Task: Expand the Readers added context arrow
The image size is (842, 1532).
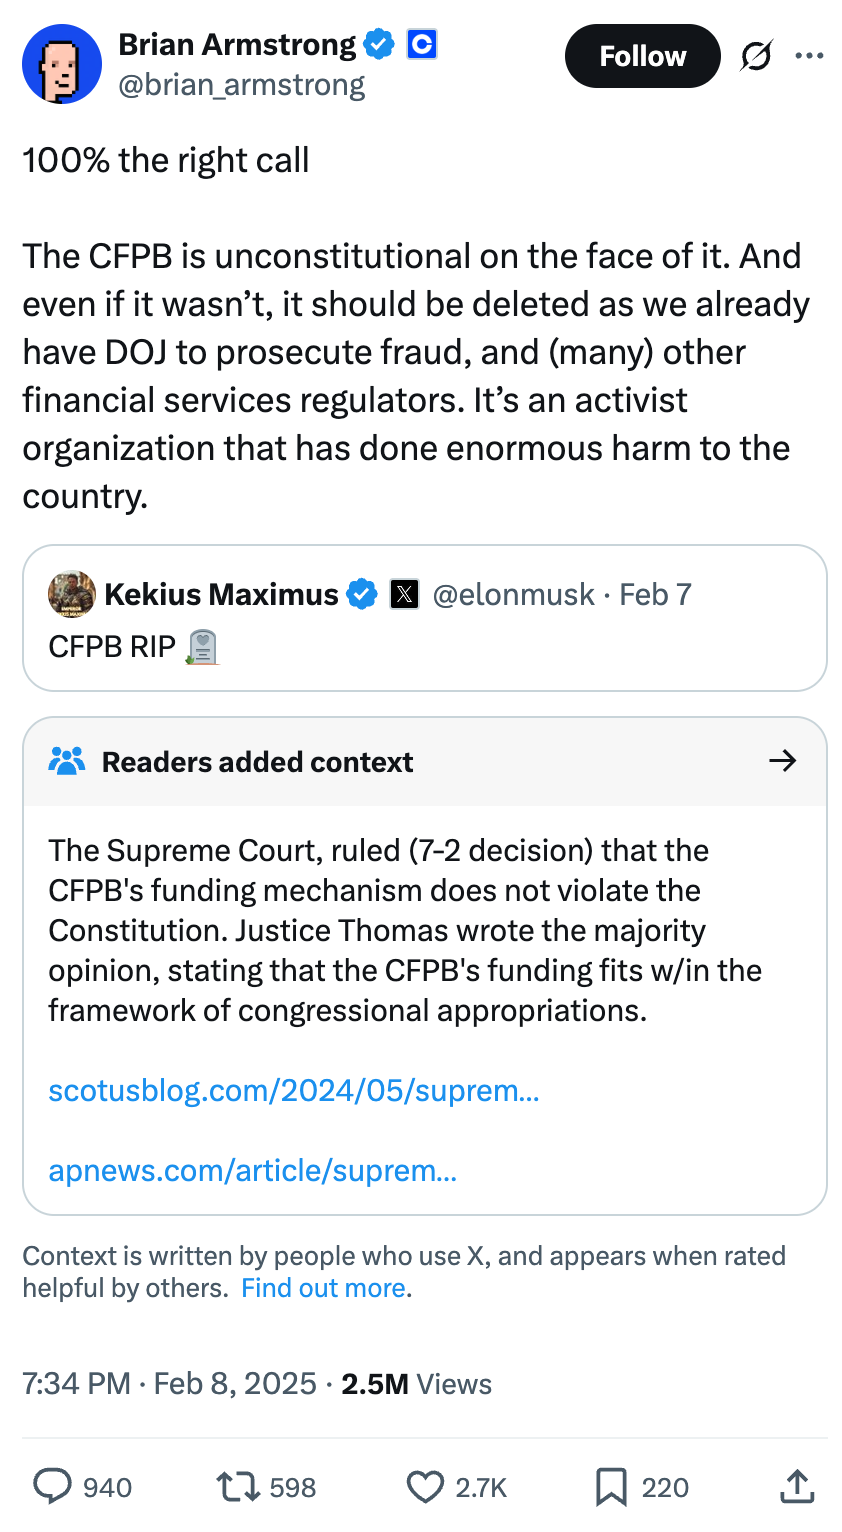Action: pyautogui.click(x=782, y=761)
